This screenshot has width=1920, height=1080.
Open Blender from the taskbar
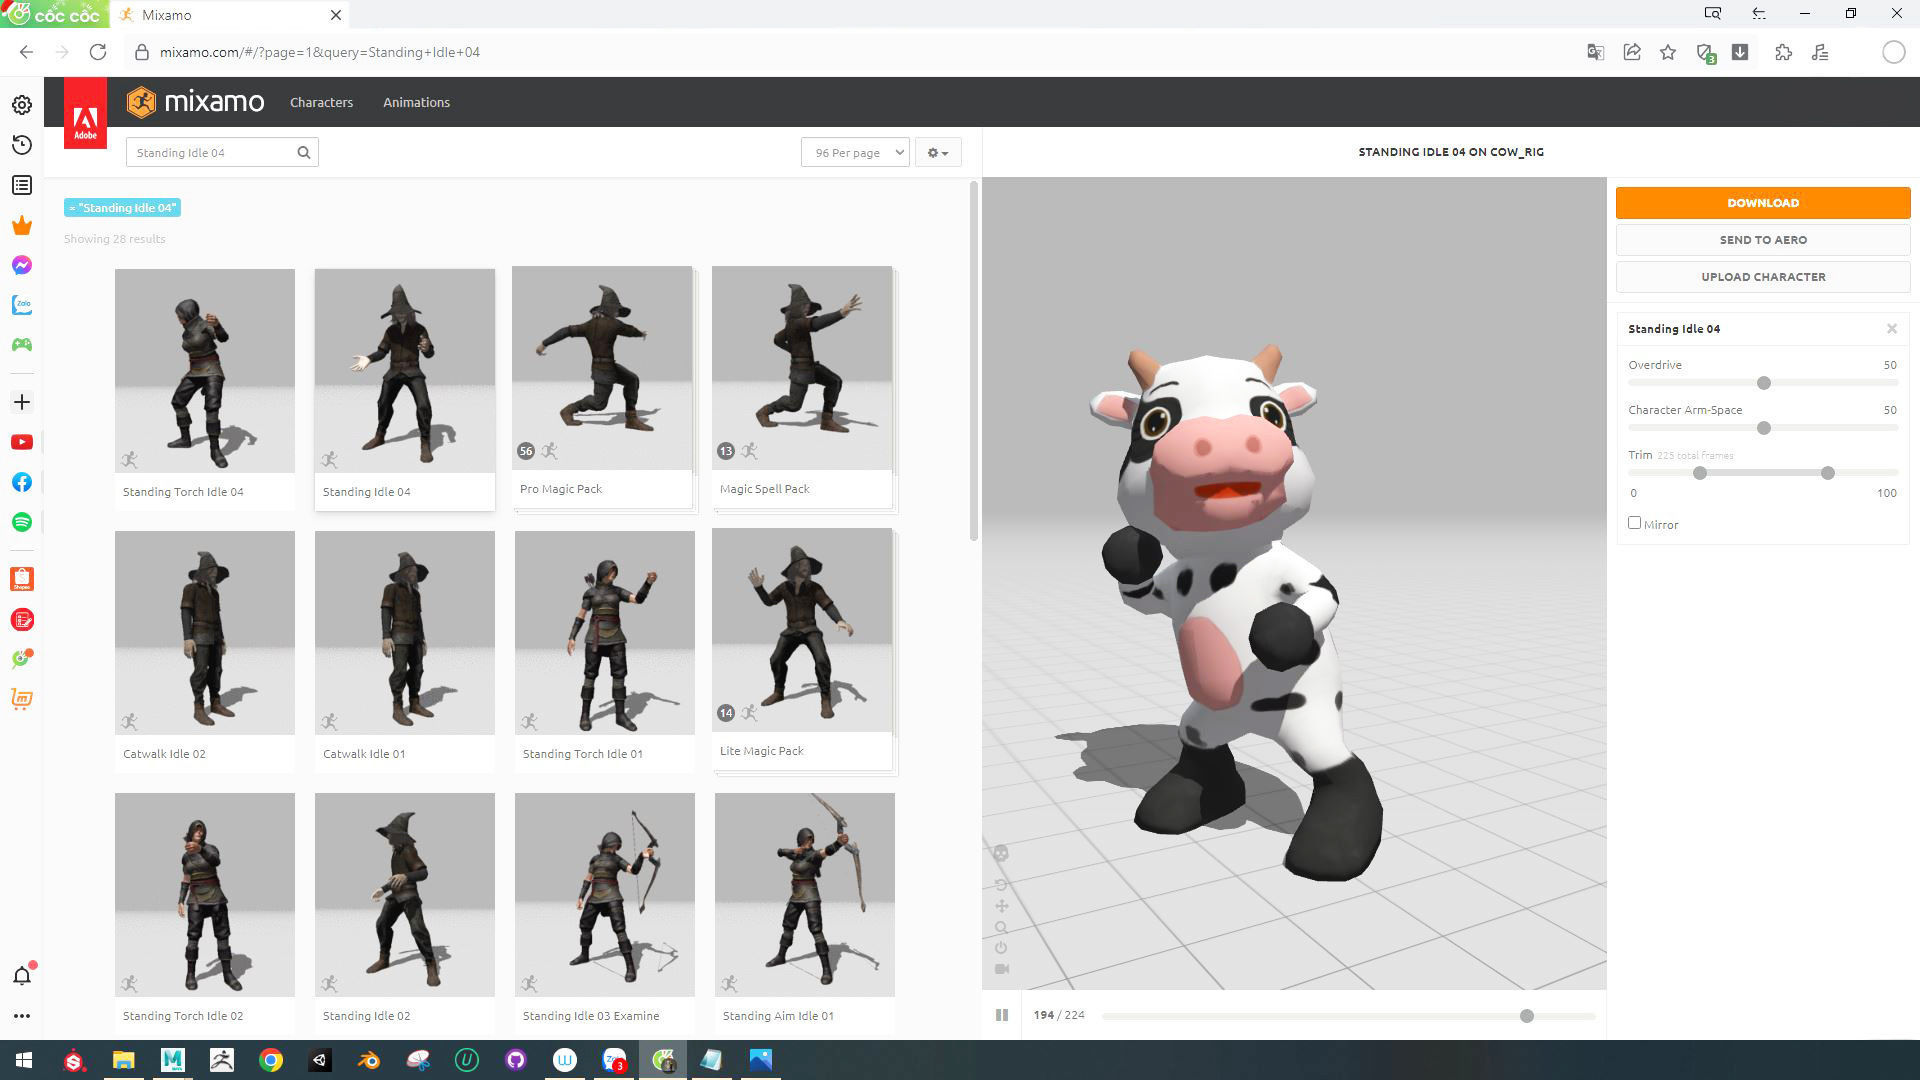(369, 1060)
